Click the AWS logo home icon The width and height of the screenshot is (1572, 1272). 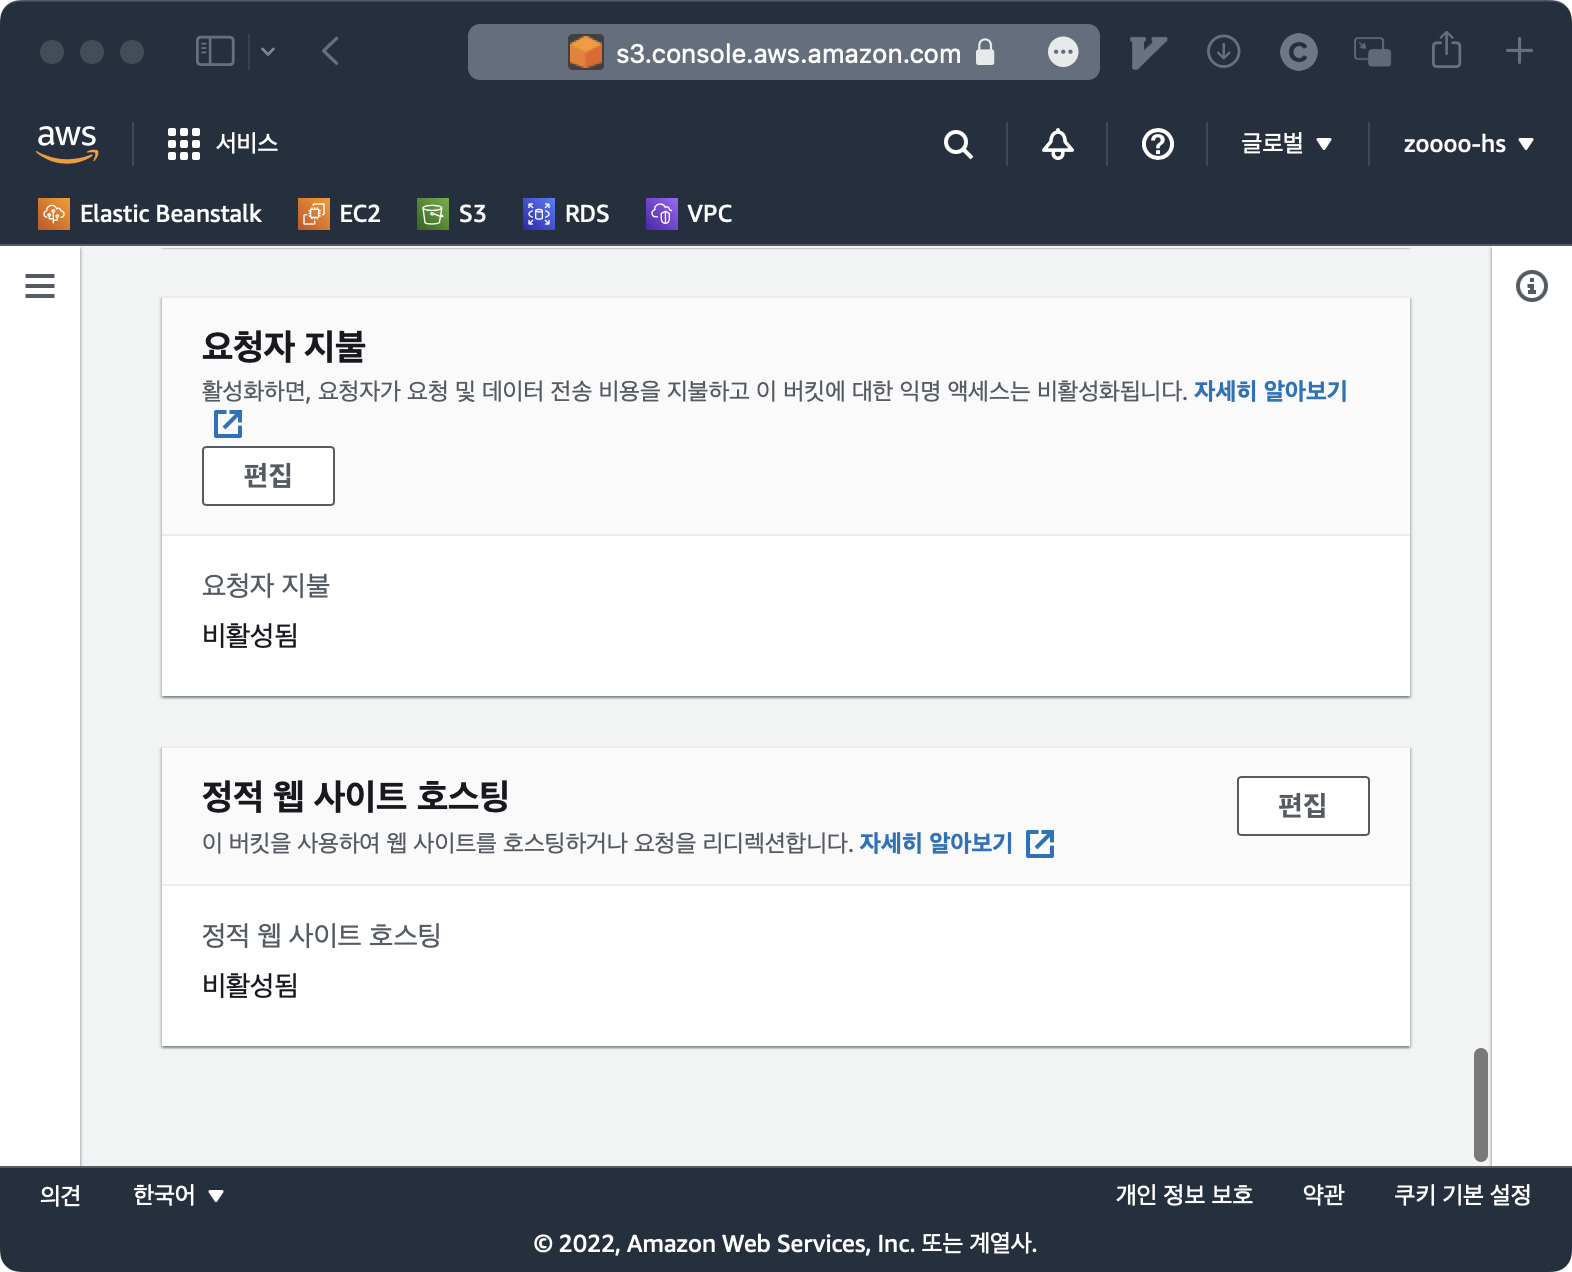pyautogui.click(x=68, y=143)
